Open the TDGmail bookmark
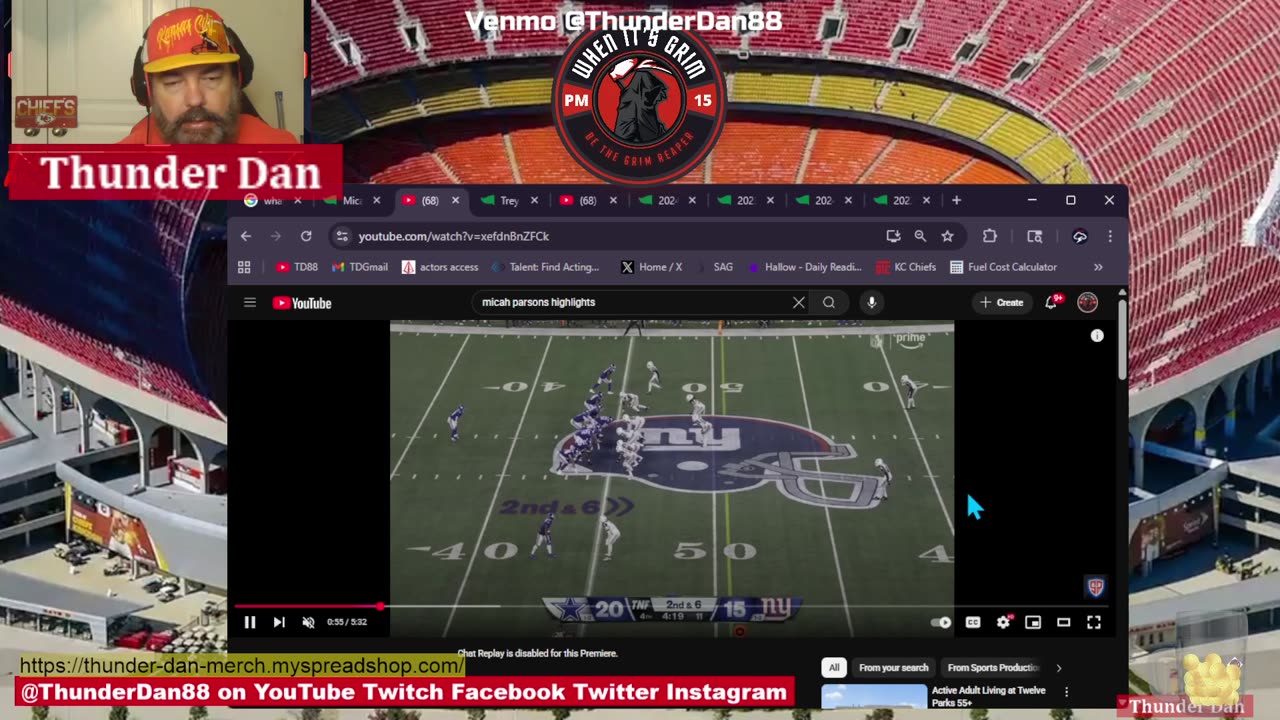This screenshot has height=720, width=1280. (x=360, y=267)
